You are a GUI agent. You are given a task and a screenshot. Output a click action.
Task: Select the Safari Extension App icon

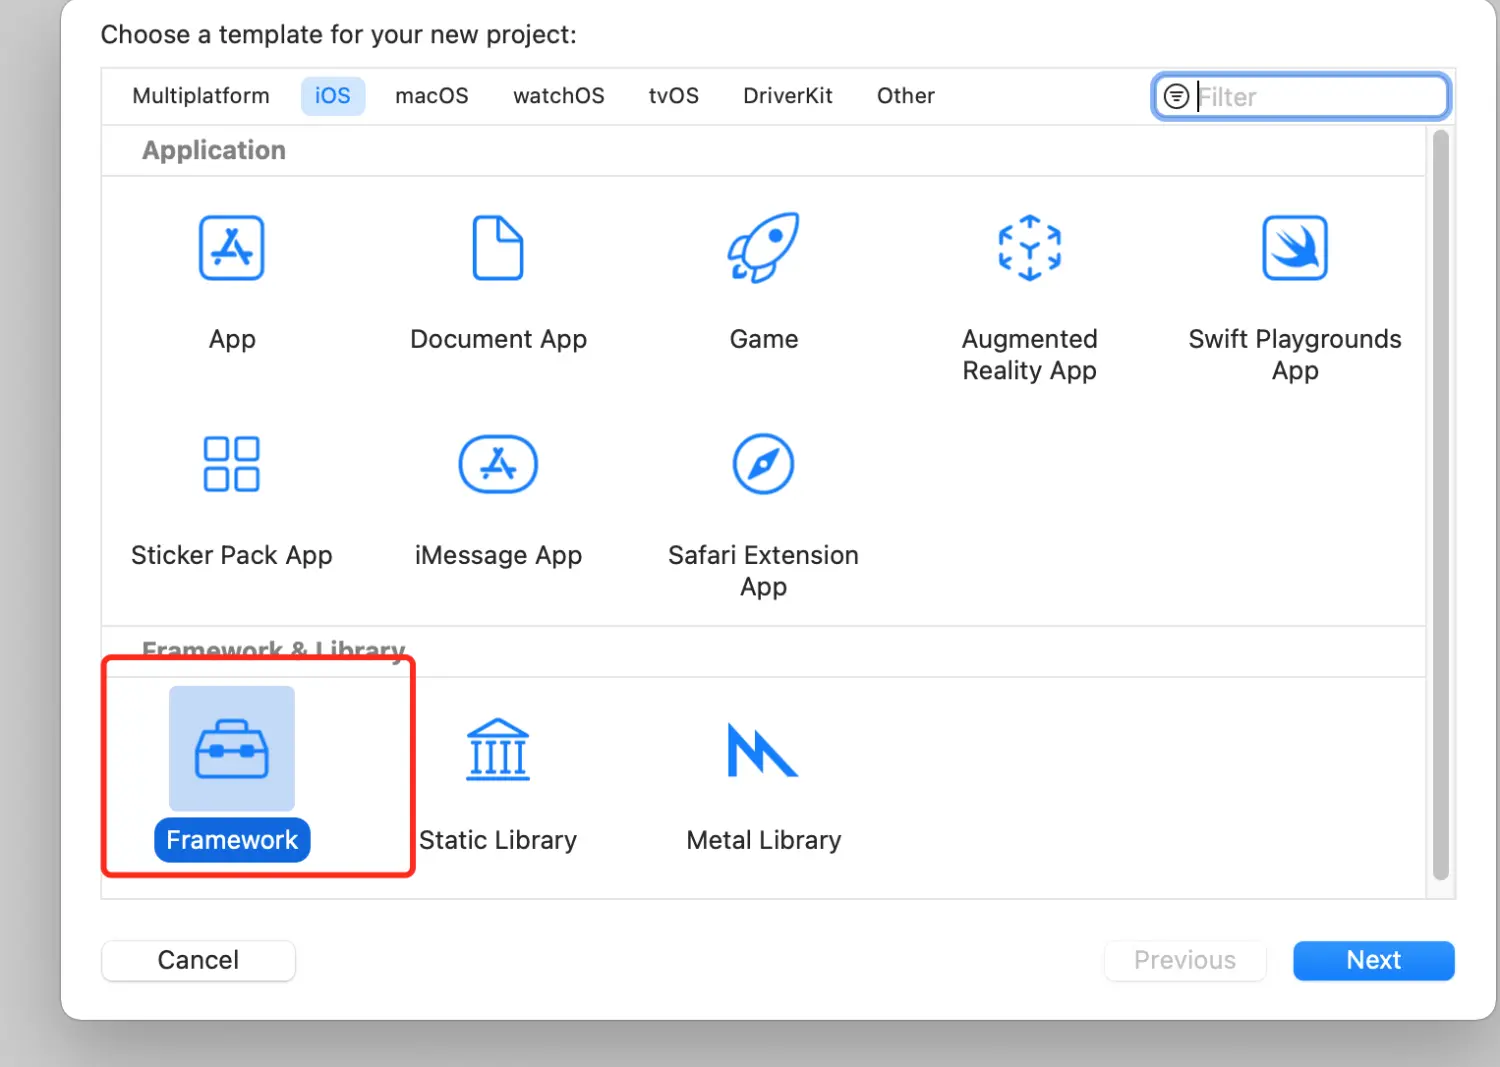763,464
